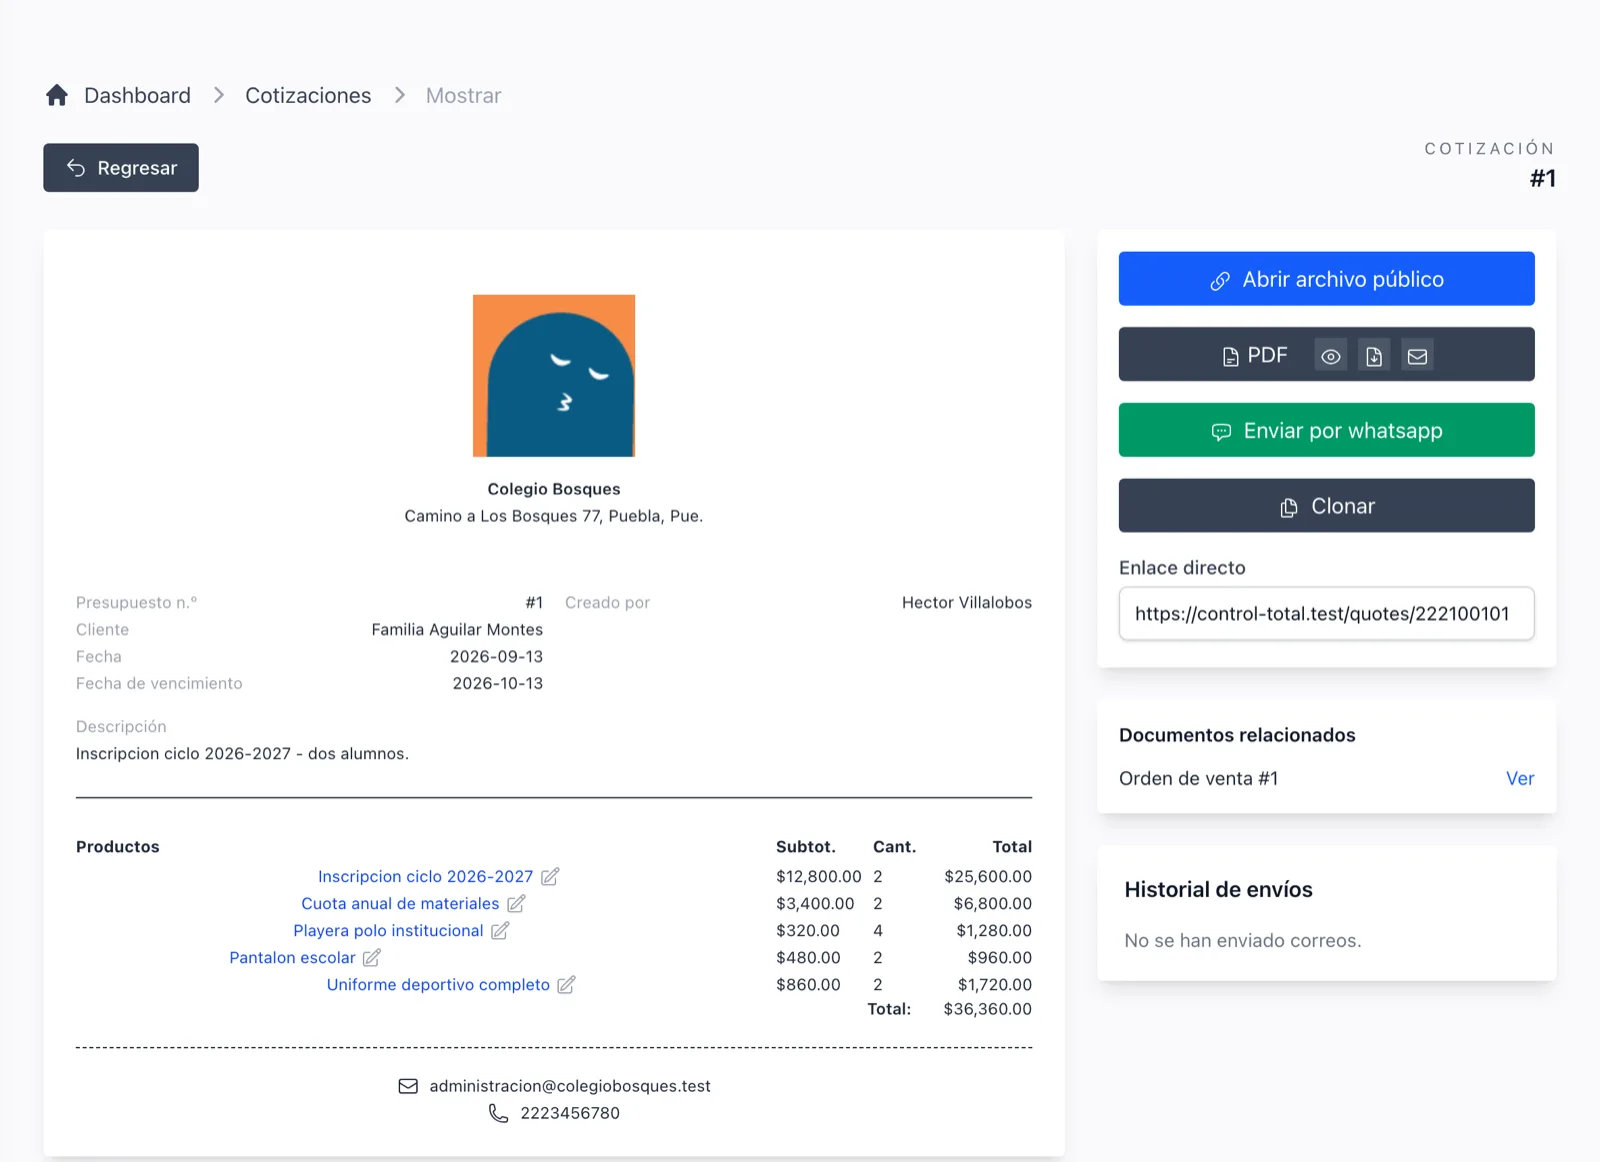The width and height of the screenshot is (1600, 1162).
Task: Open product Uniforme deportivo completo
Action: (x=438, y=984)
